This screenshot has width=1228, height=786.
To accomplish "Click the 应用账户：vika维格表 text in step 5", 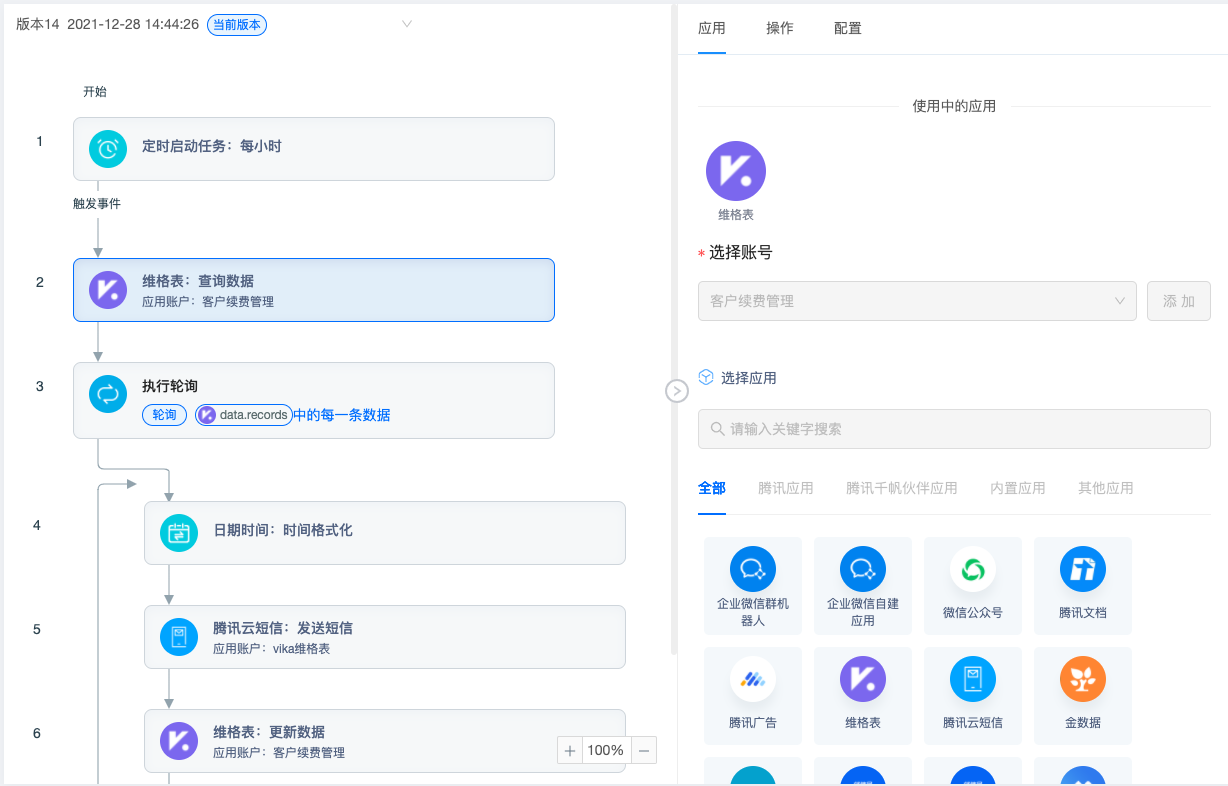I will (272, 649).
